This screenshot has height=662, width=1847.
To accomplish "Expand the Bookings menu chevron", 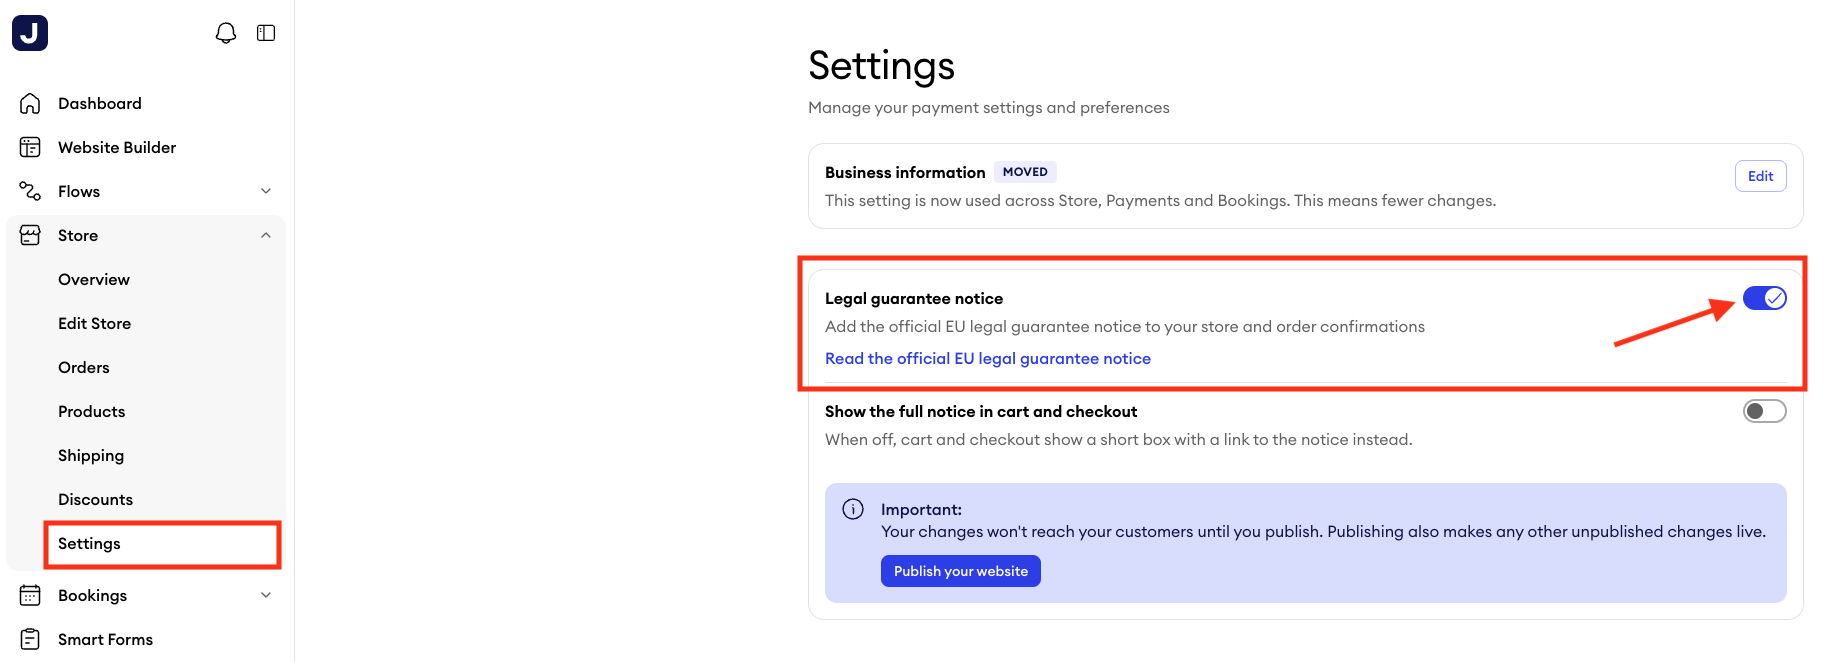I will tap(266, 595).
